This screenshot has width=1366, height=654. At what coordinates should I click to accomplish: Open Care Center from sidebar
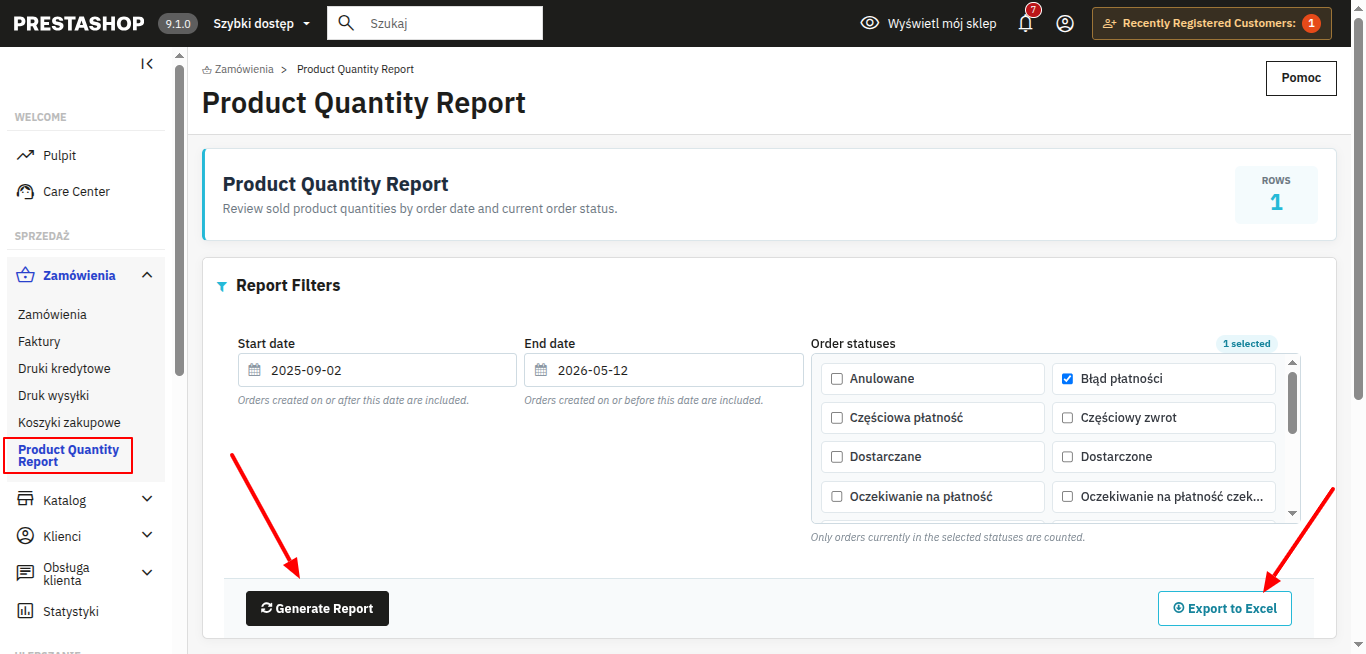[76, 191]
